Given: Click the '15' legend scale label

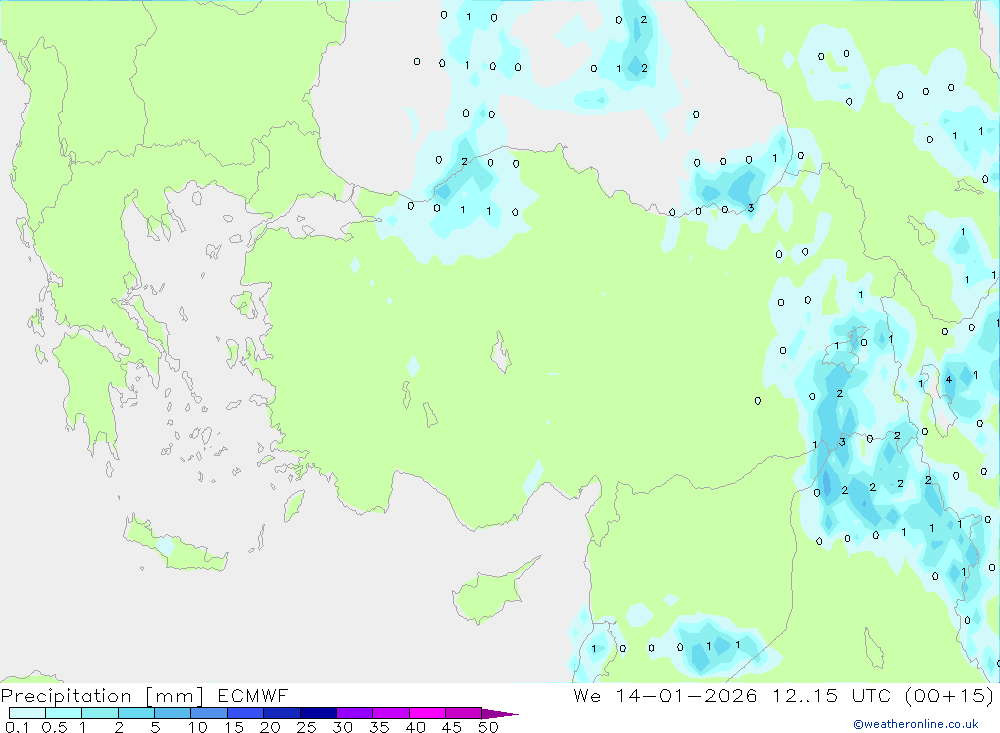Looking at the screenshot, I should point(234,727).
